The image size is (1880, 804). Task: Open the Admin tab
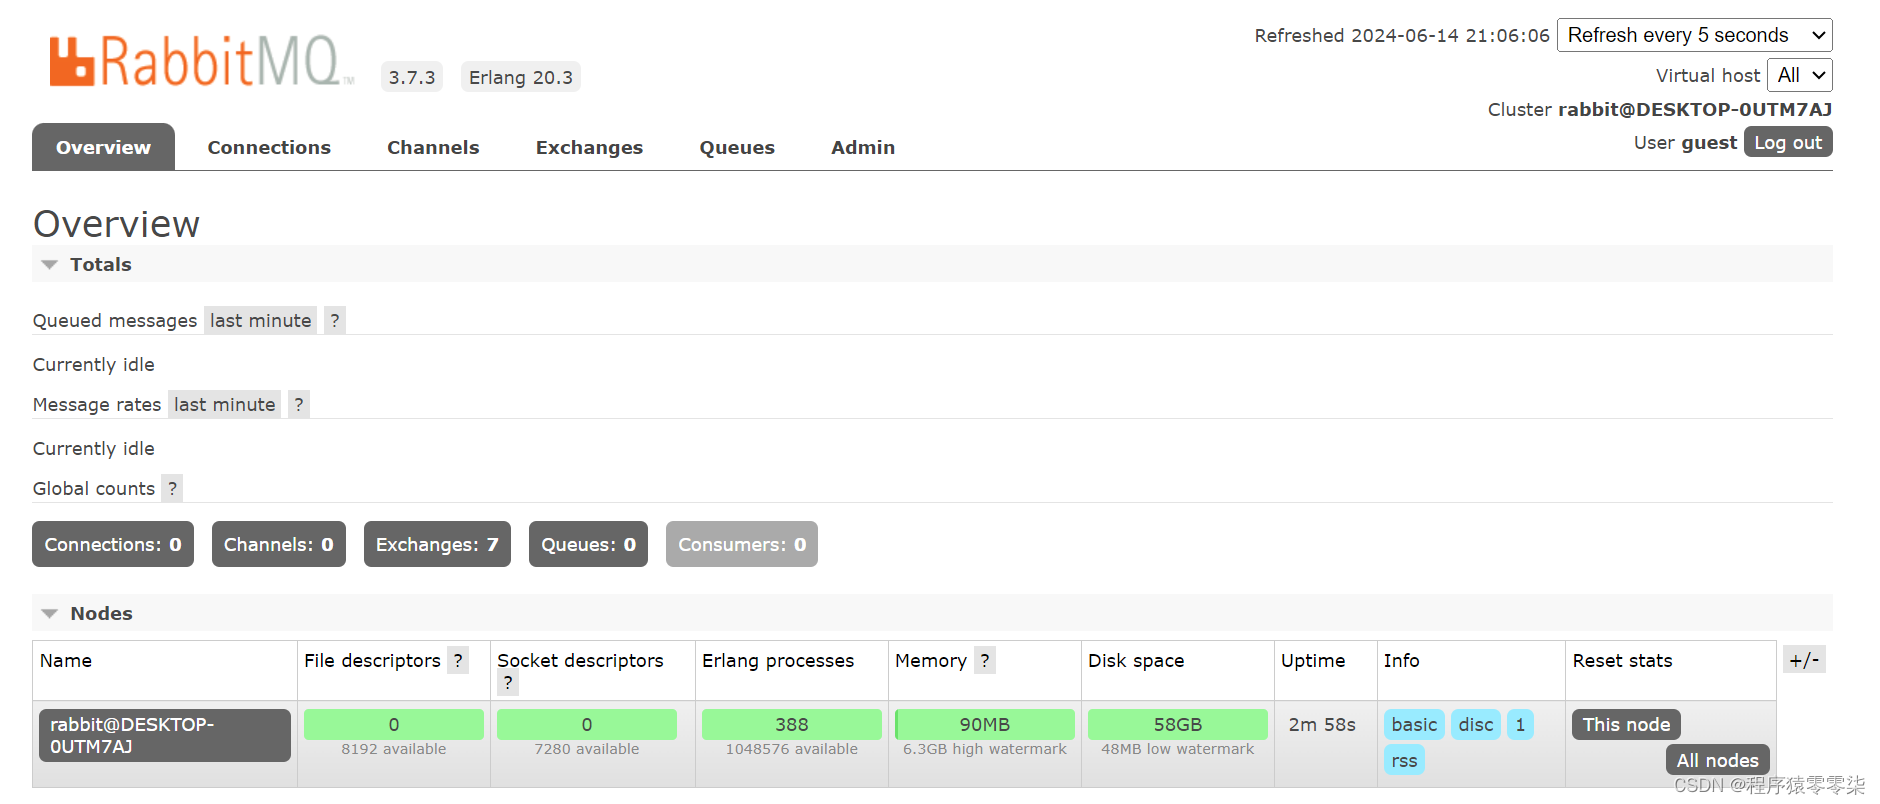pos(863,147)
